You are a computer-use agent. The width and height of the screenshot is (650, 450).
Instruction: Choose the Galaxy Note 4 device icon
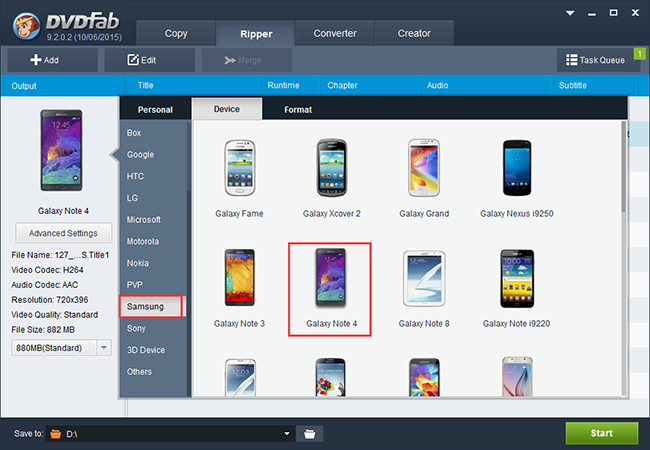330,278
